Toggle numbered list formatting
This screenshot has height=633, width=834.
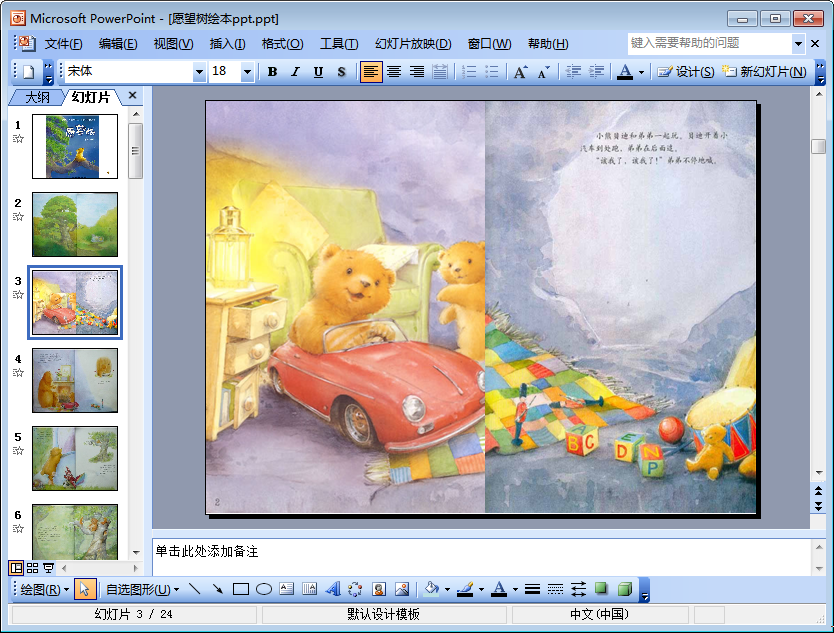[469, 71]
